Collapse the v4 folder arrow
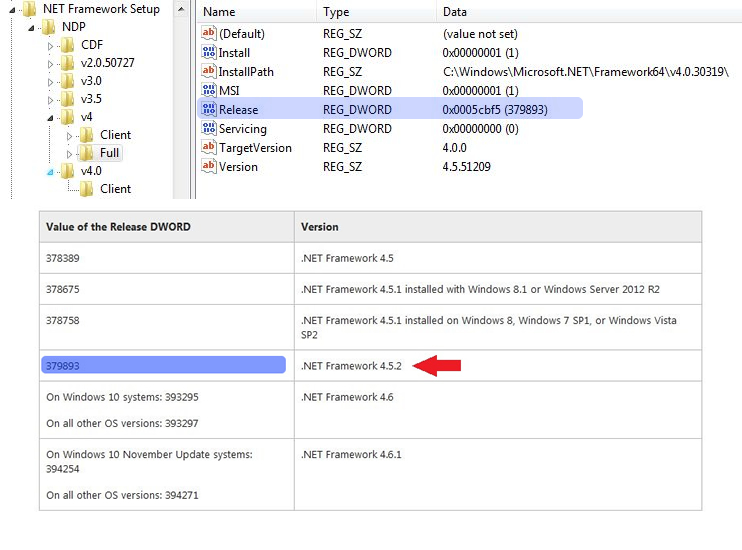 (x=50, y=118)
